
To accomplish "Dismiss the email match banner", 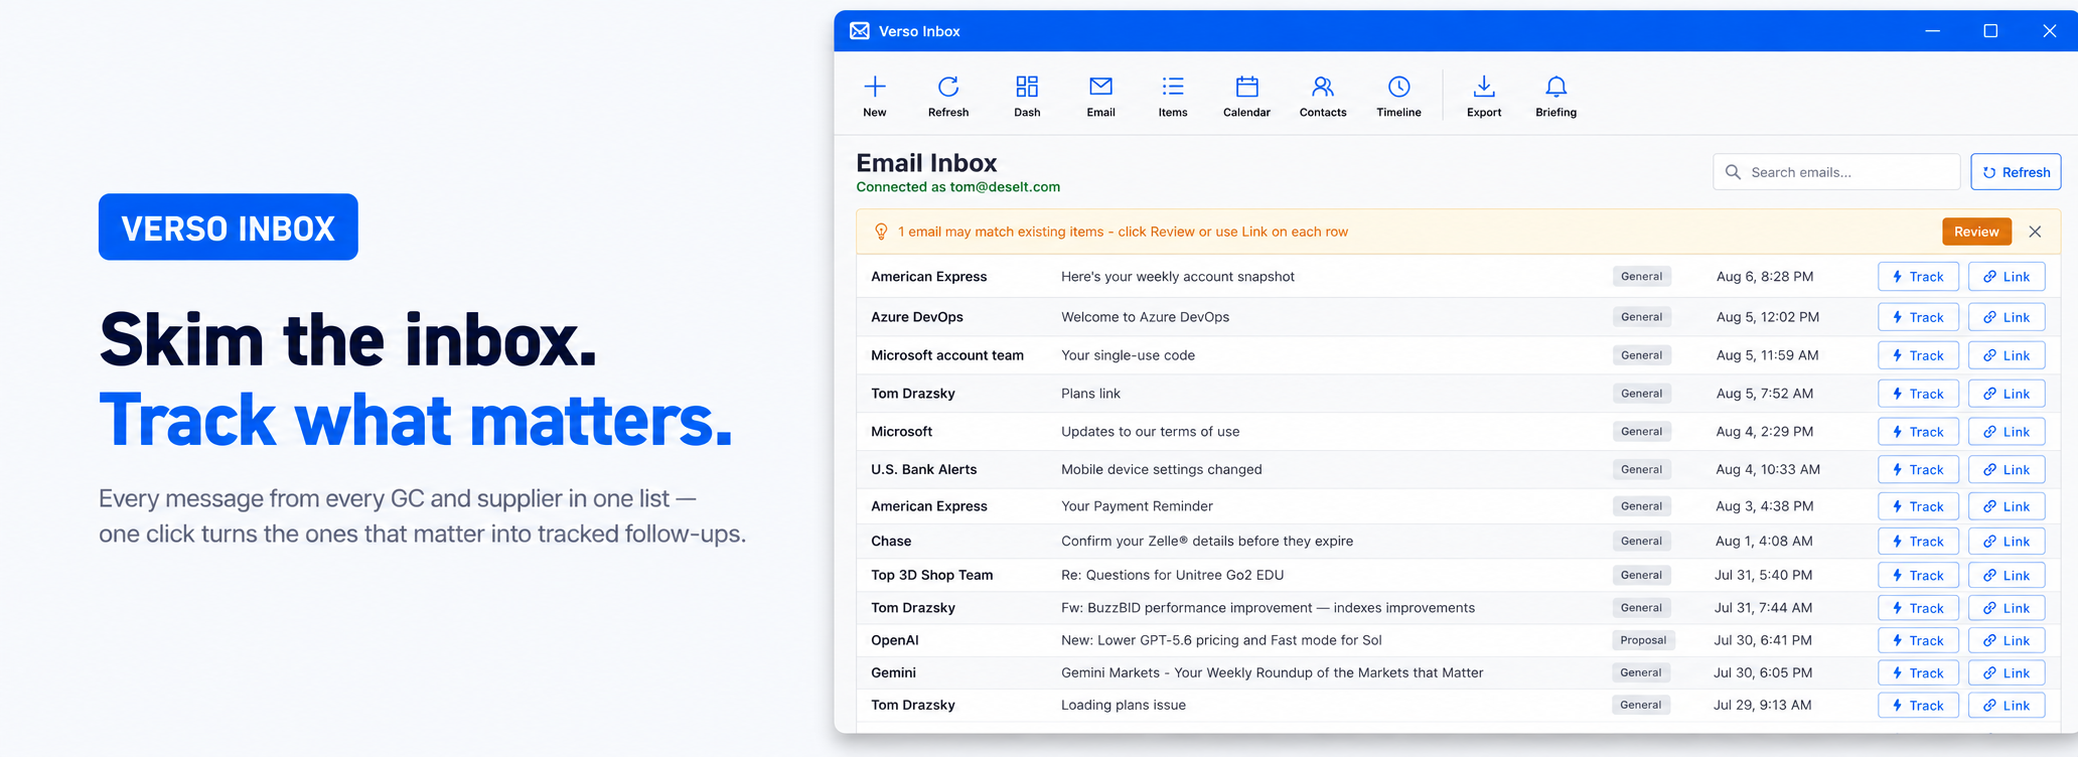I will coord(2035,232).
